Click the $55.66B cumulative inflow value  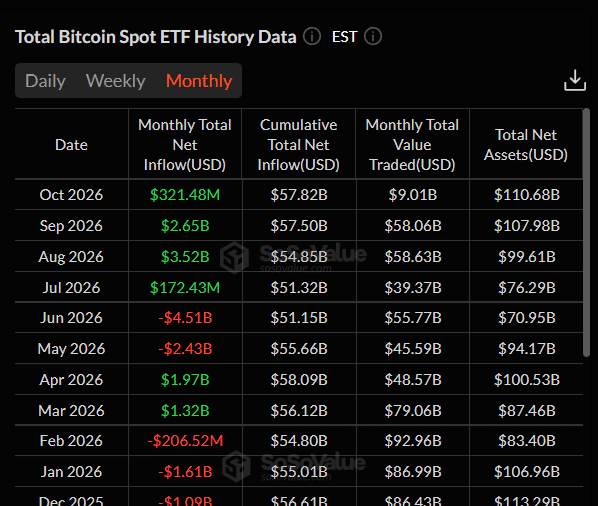pyautogui.click(x=299, y=349)
